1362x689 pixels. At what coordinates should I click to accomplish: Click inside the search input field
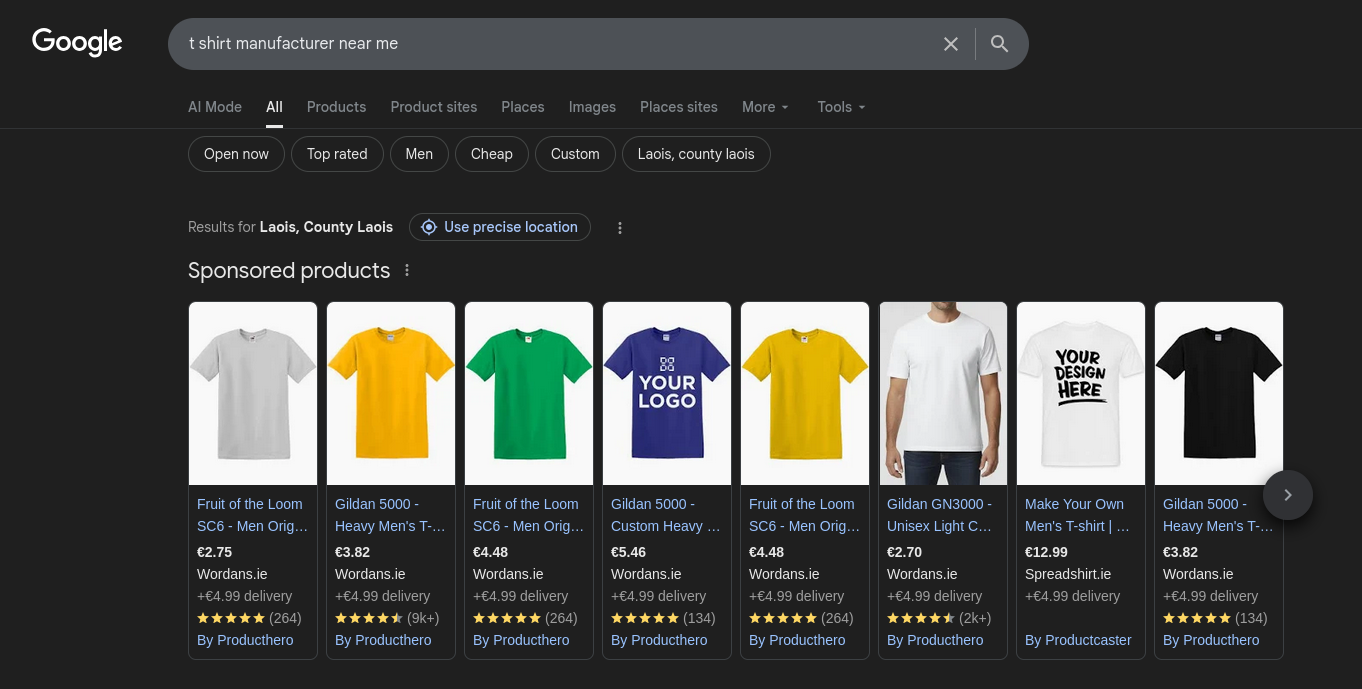(550, 44)
